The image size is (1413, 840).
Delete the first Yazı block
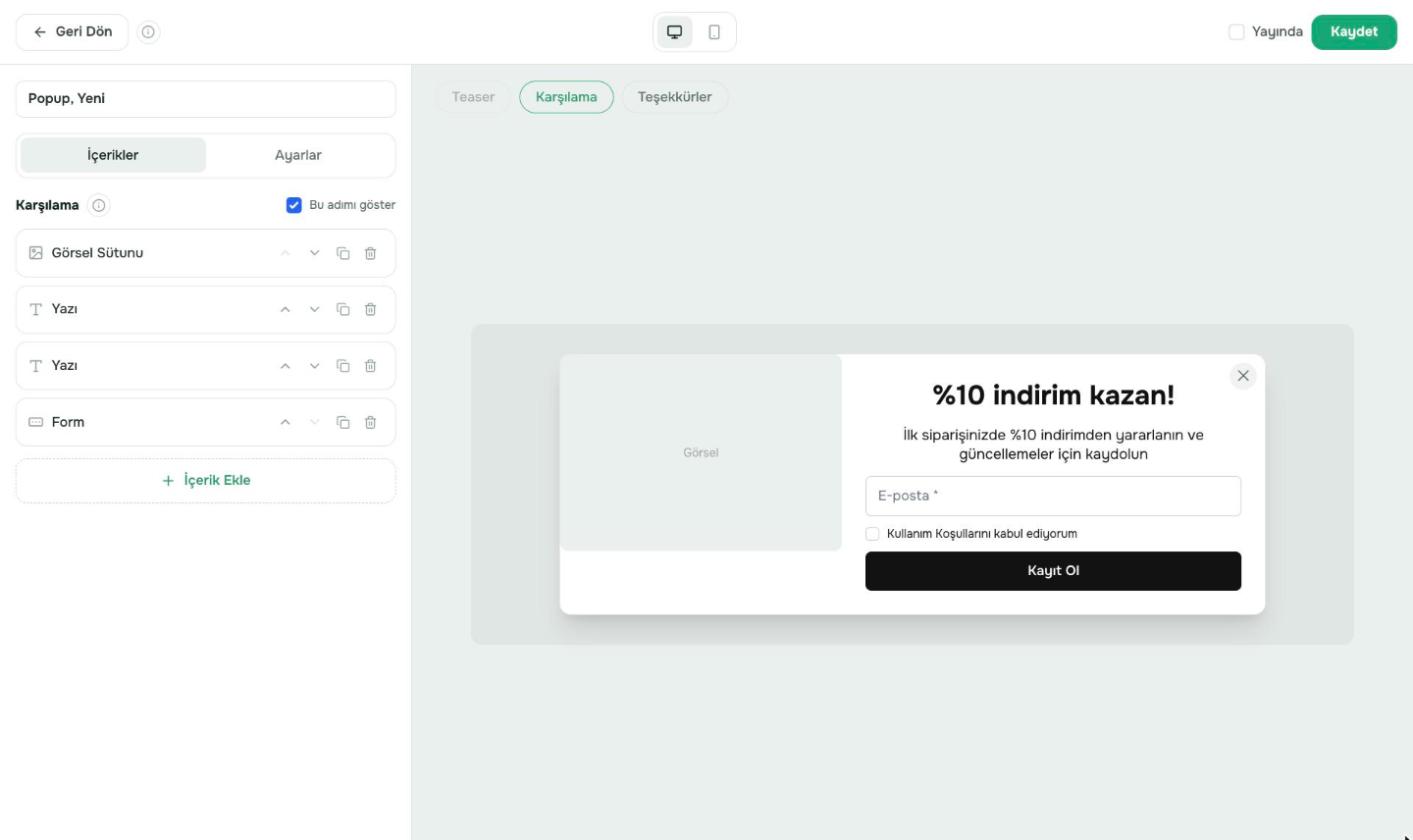[370, 309]
